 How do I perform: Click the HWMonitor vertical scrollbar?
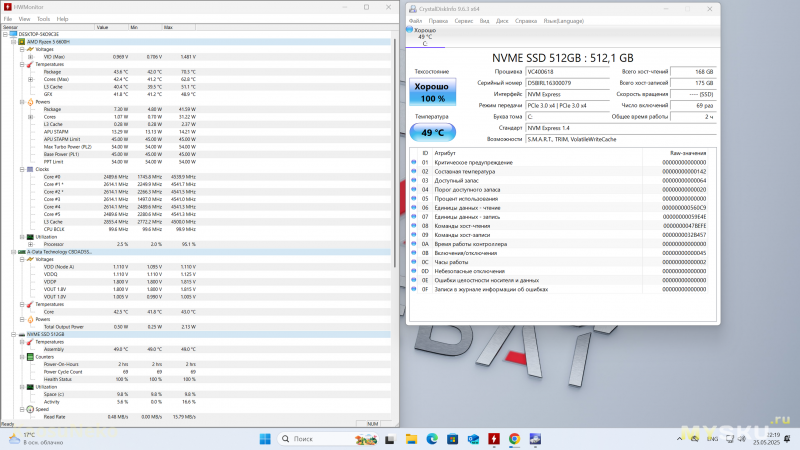[394, 153]
